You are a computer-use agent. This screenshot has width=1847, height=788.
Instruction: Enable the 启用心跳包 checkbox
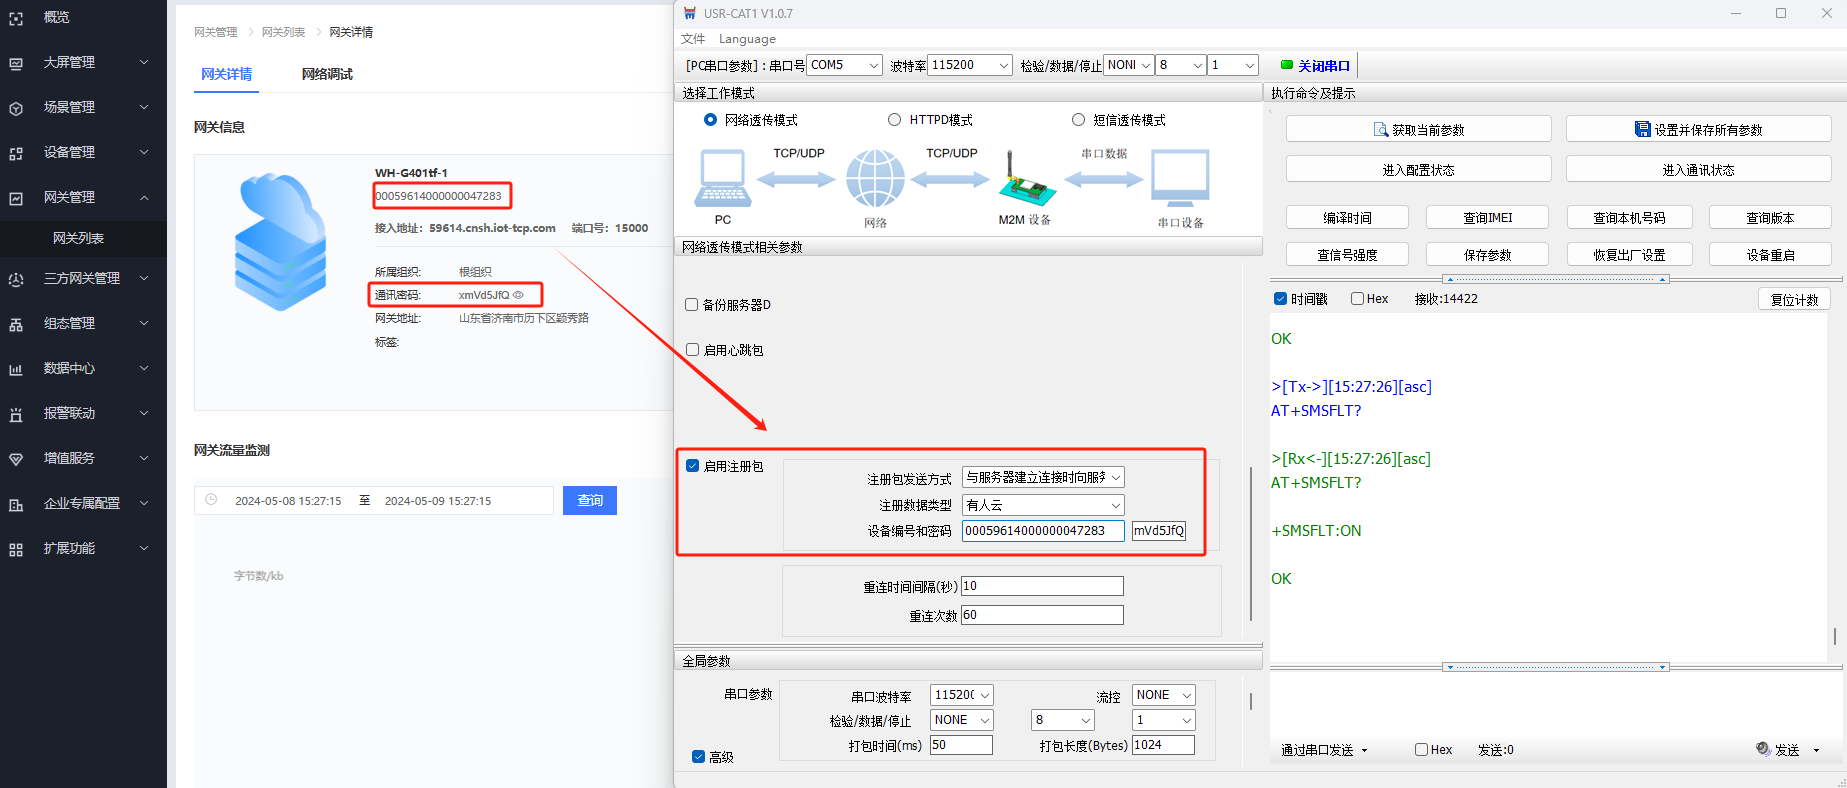tap(692, 350)
